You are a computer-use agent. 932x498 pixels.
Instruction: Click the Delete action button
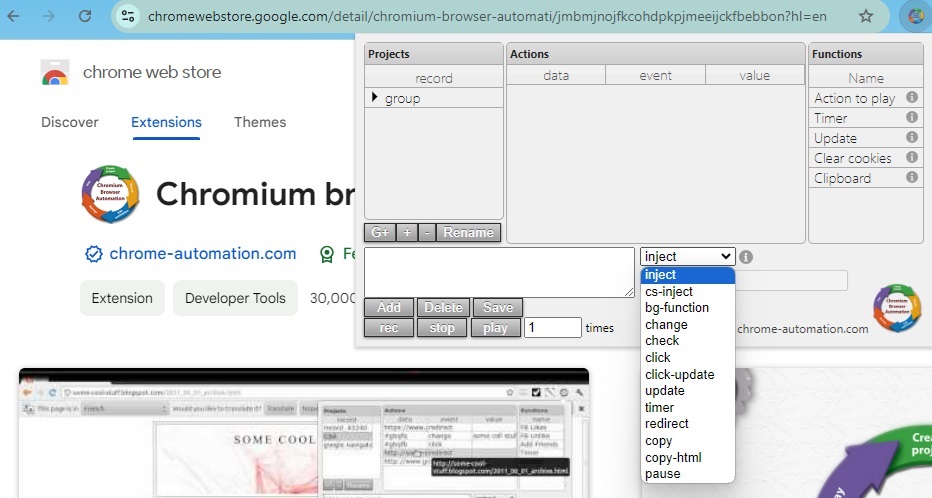(x=443, y=307)
